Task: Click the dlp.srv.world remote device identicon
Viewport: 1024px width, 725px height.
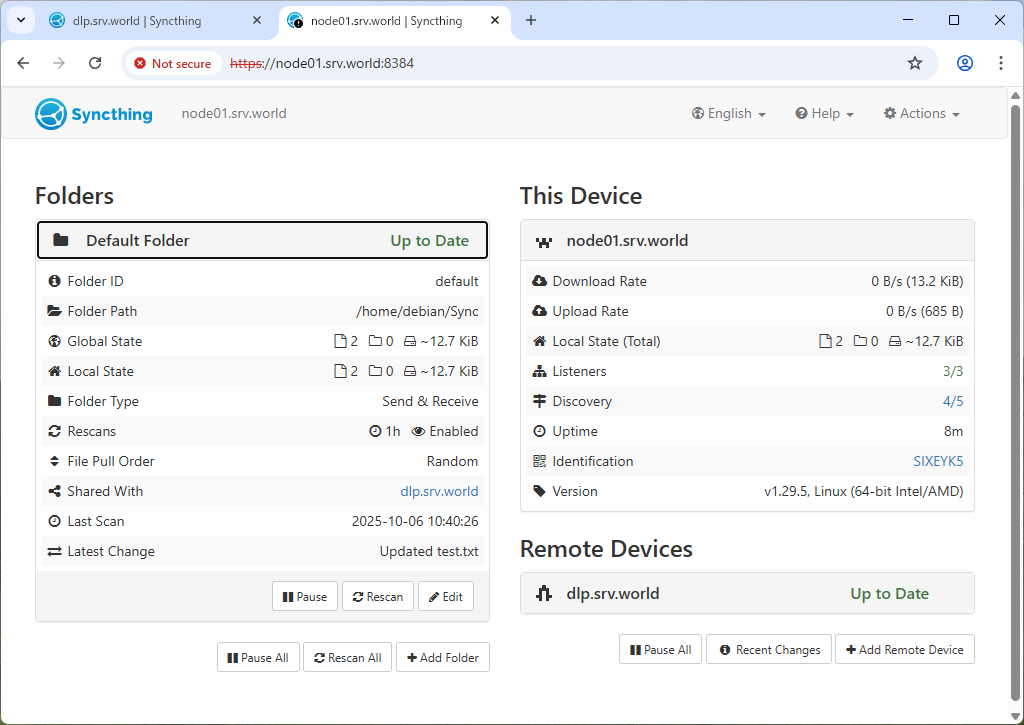Action: [544, 593]
